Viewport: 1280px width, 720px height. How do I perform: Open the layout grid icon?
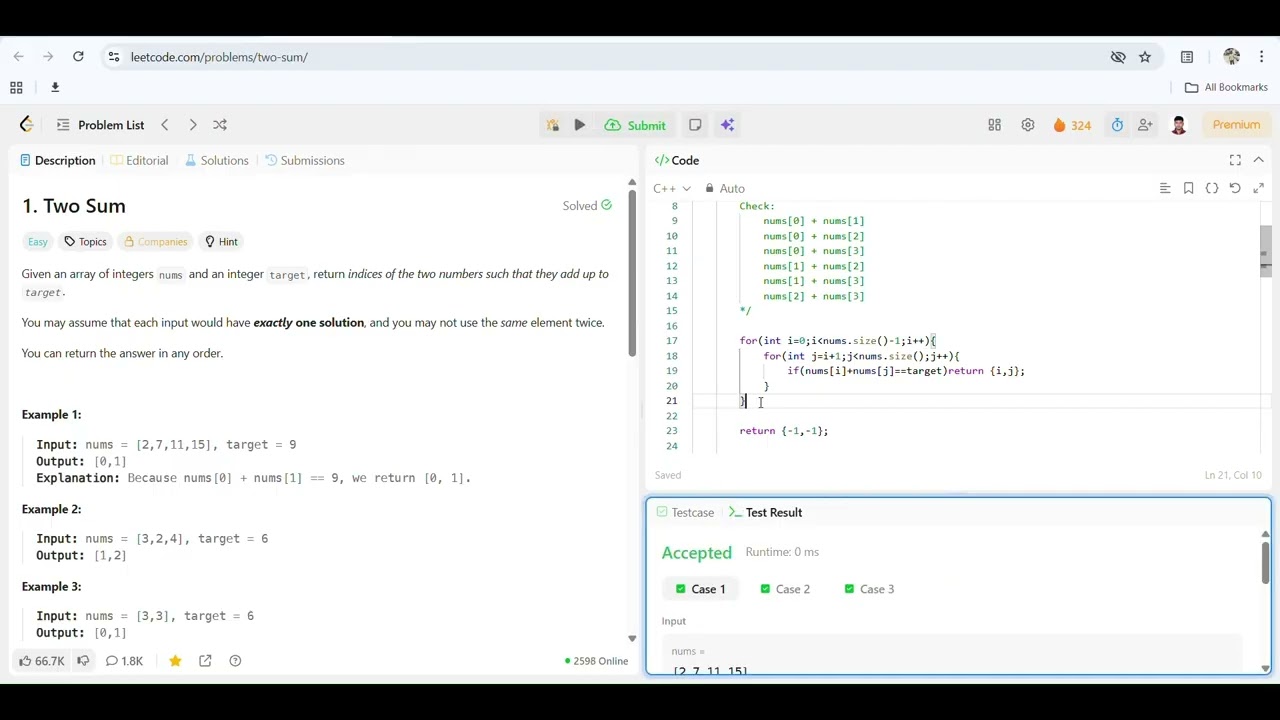tap(994, 125)
